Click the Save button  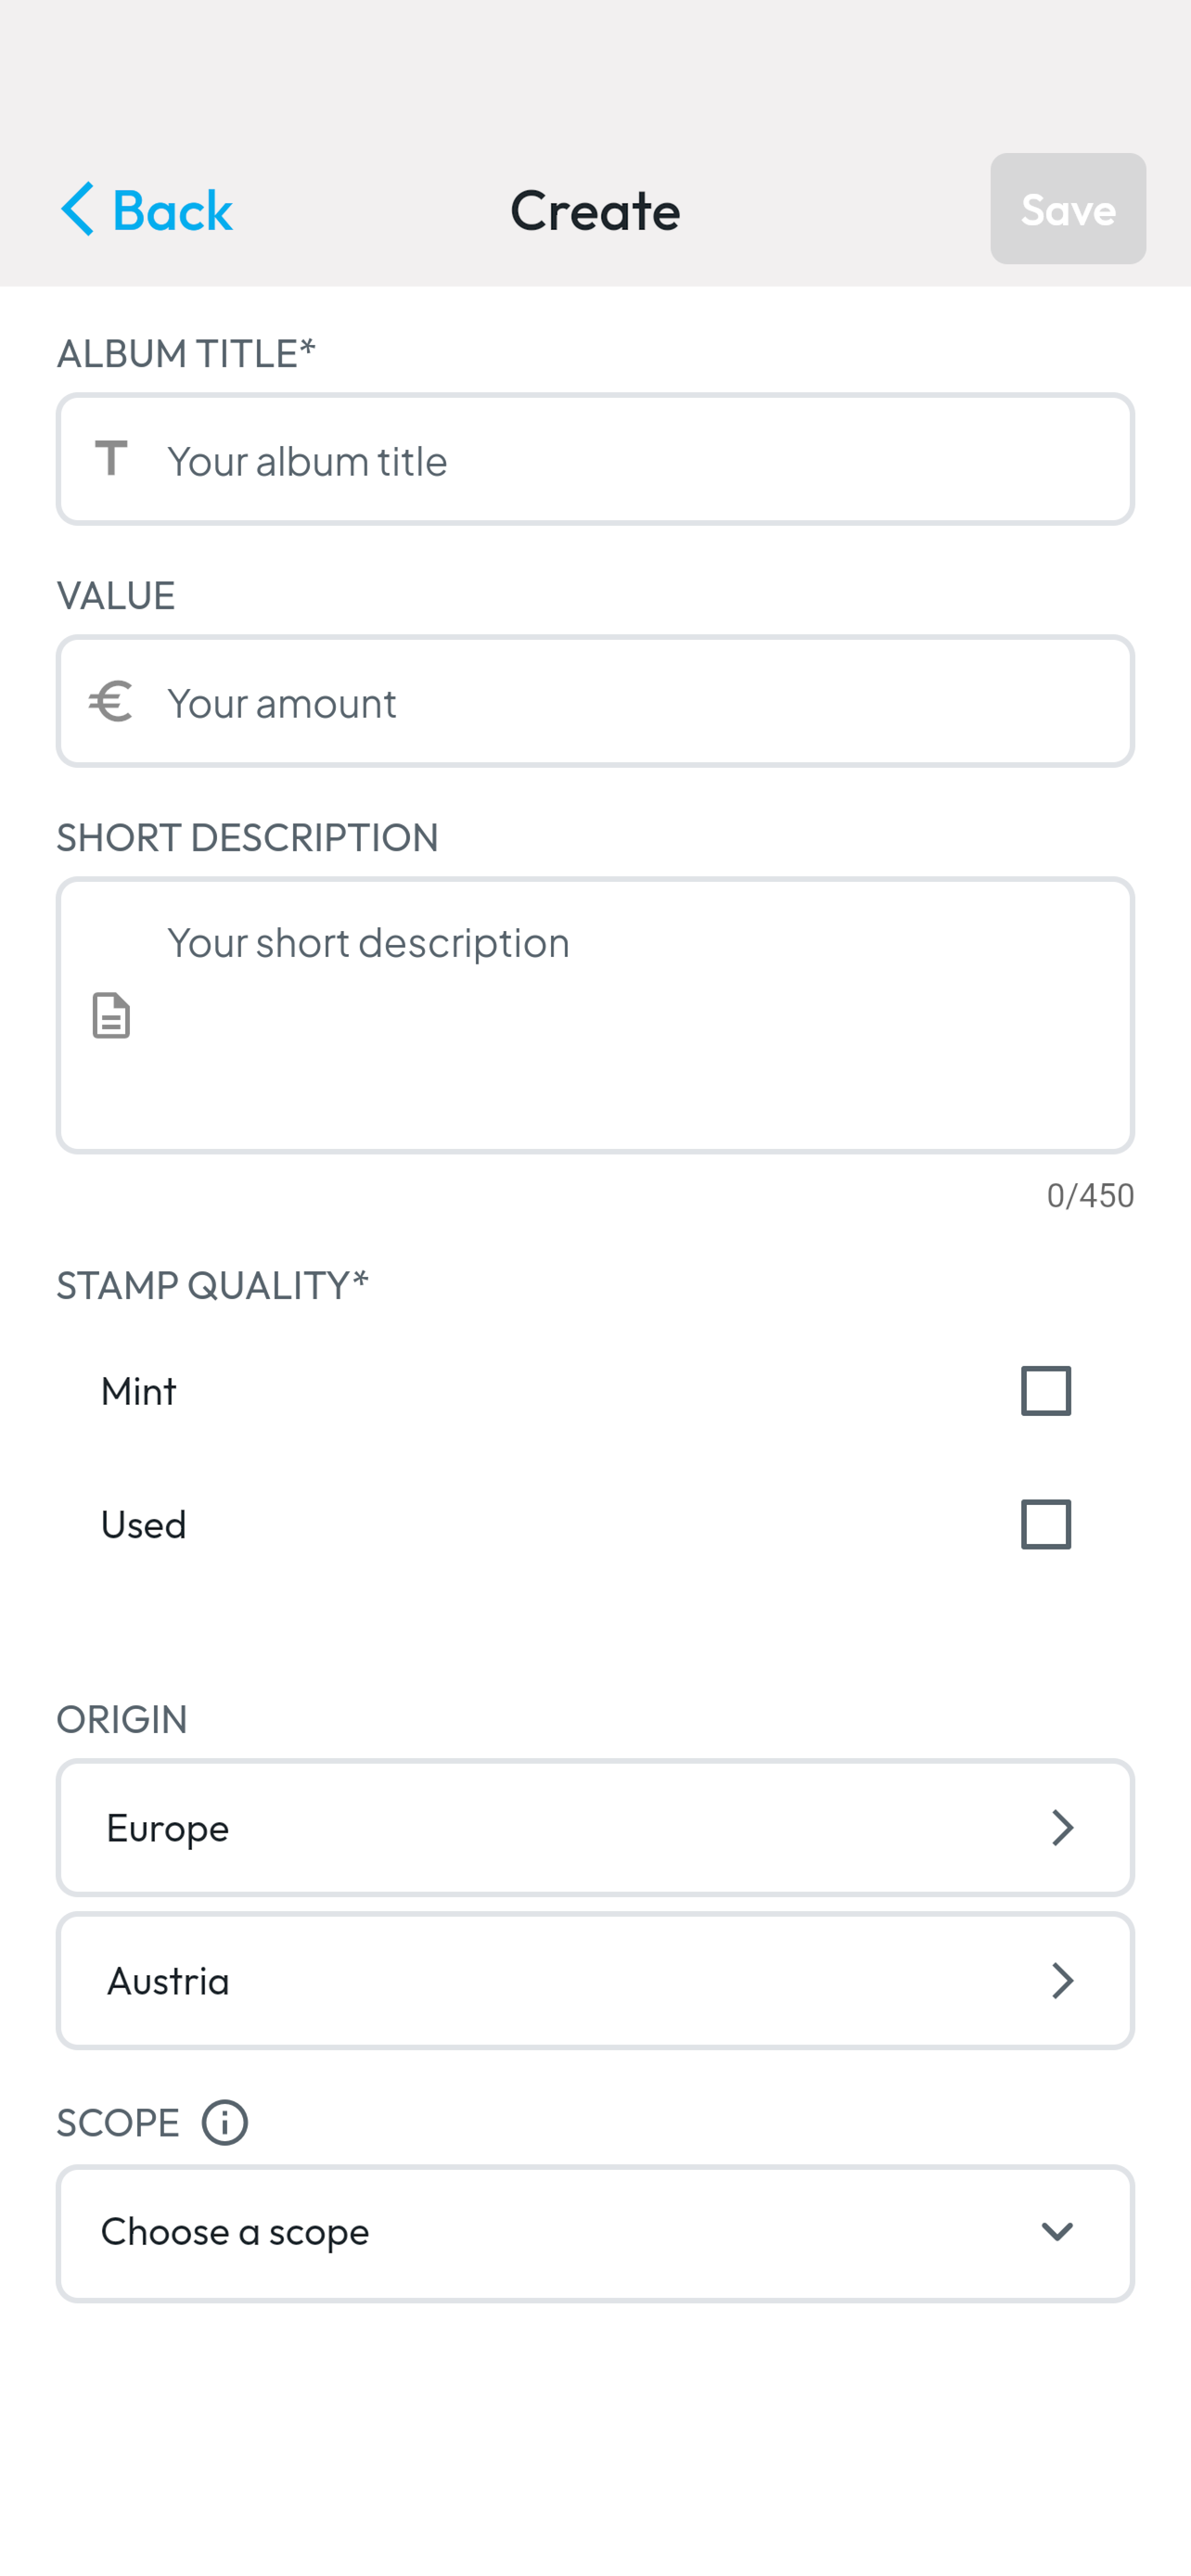pyautogui.click(x=1068, y=209)
